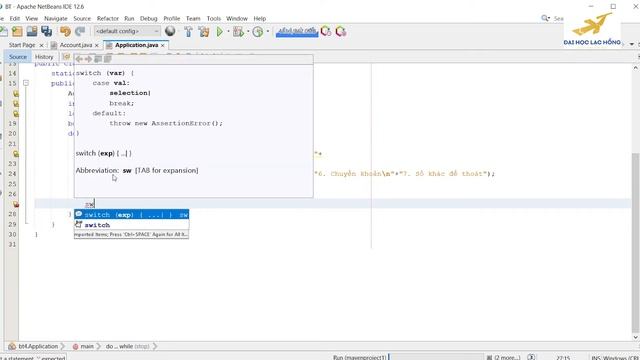Open the Run menu
This screenshot has width=640, height=360.
tap(129, 18)
